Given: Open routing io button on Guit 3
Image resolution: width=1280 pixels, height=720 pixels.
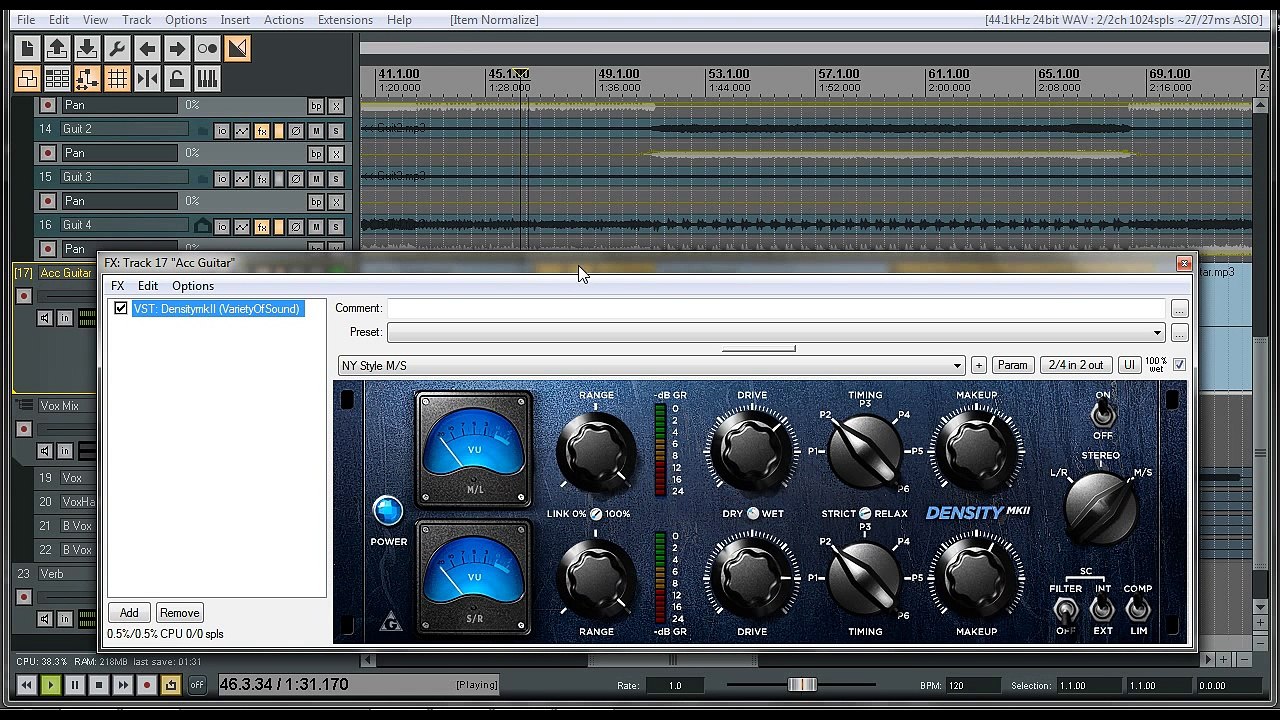Looking at the screenshot, I should coord(222,179).
